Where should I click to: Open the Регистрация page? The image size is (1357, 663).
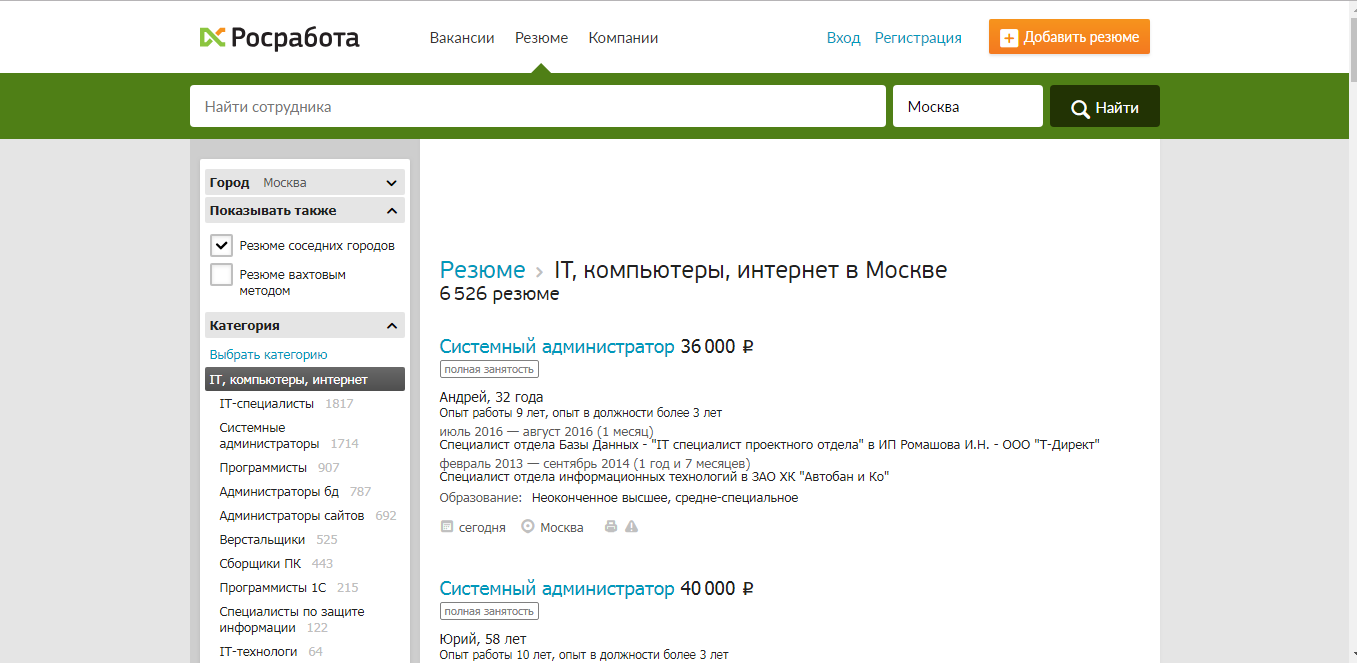(917, 37)
